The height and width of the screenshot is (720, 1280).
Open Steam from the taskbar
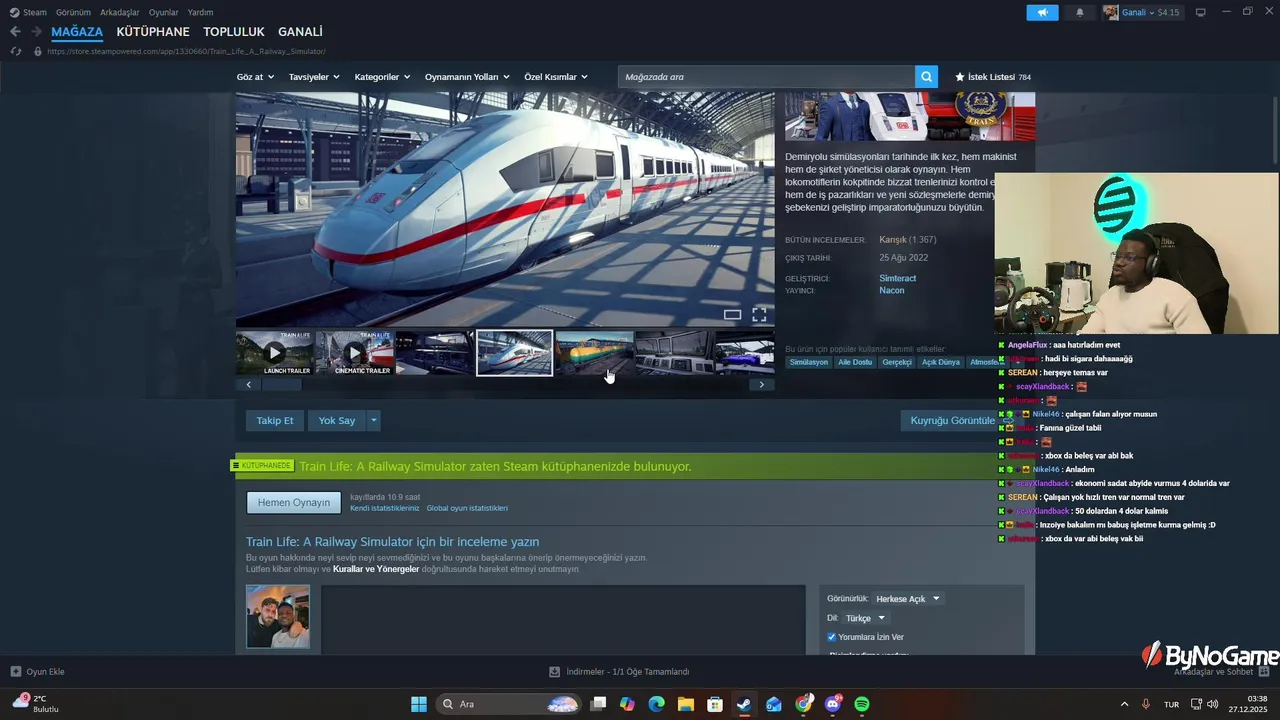click(744, 704)
